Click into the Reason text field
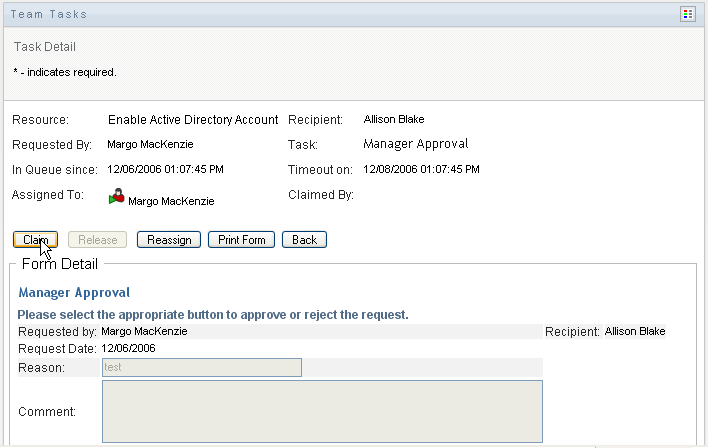708x448 pixels. coord(202,368)
